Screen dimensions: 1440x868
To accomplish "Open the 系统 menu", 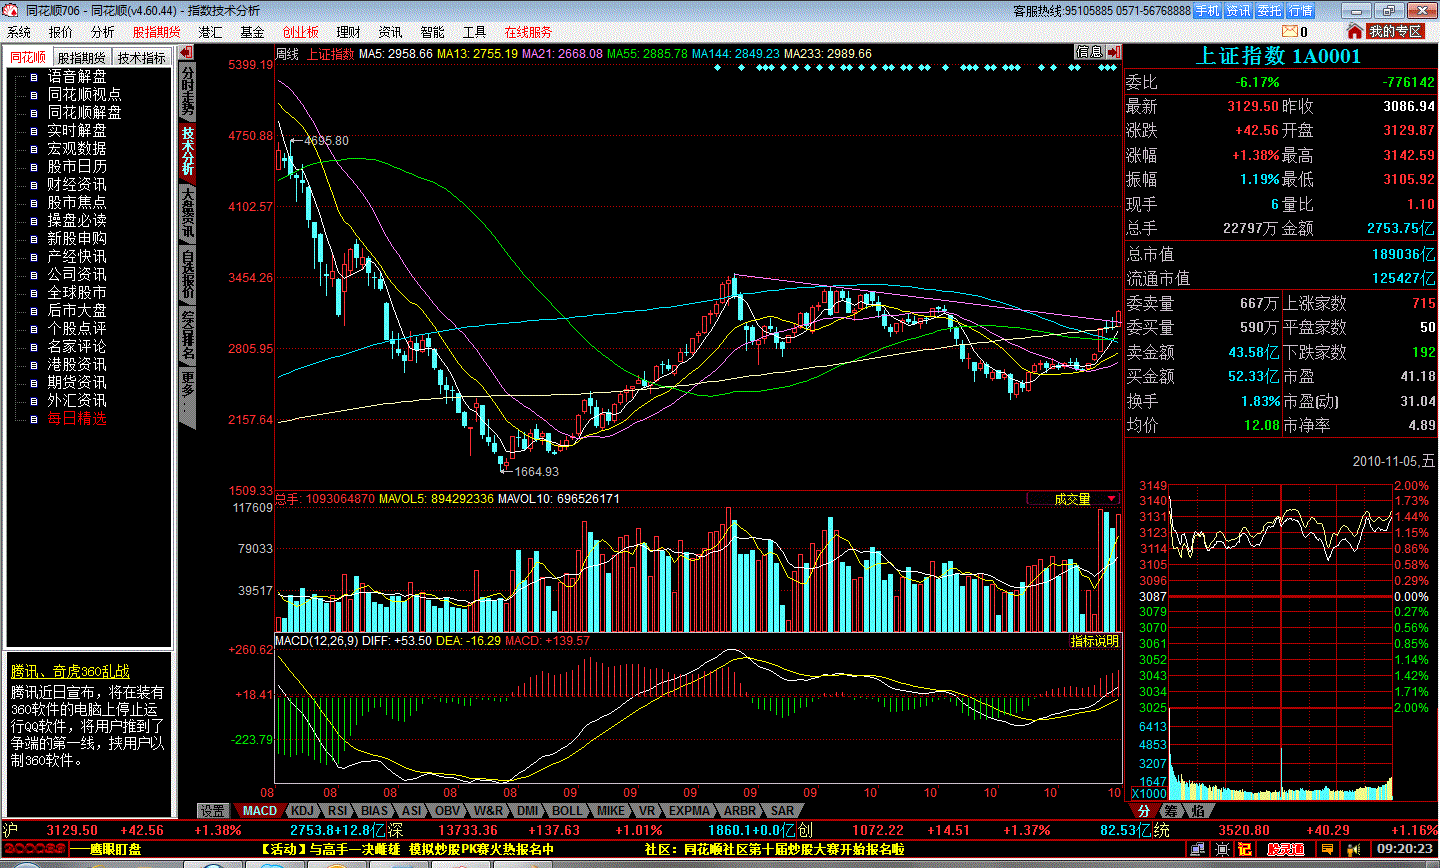I will (19, 32).
